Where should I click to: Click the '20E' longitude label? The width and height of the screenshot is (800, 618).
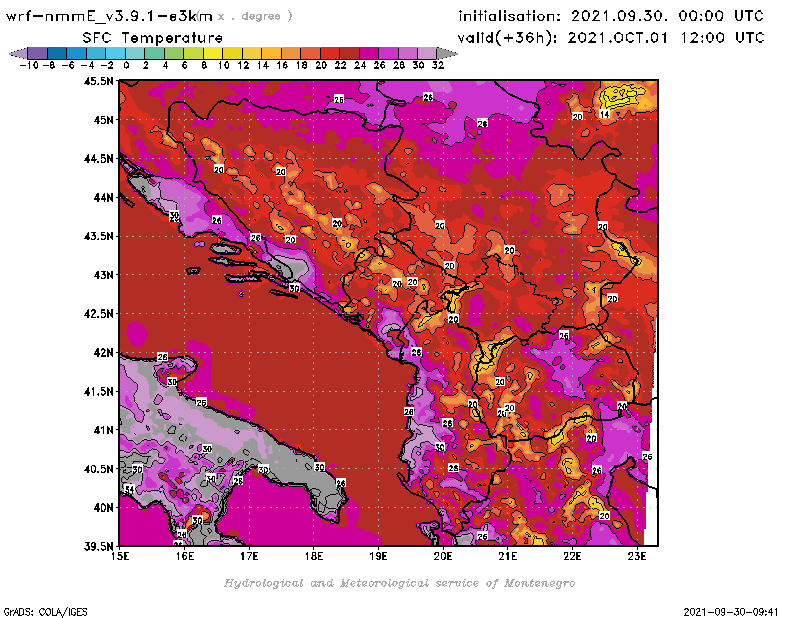tap(443, 556)
